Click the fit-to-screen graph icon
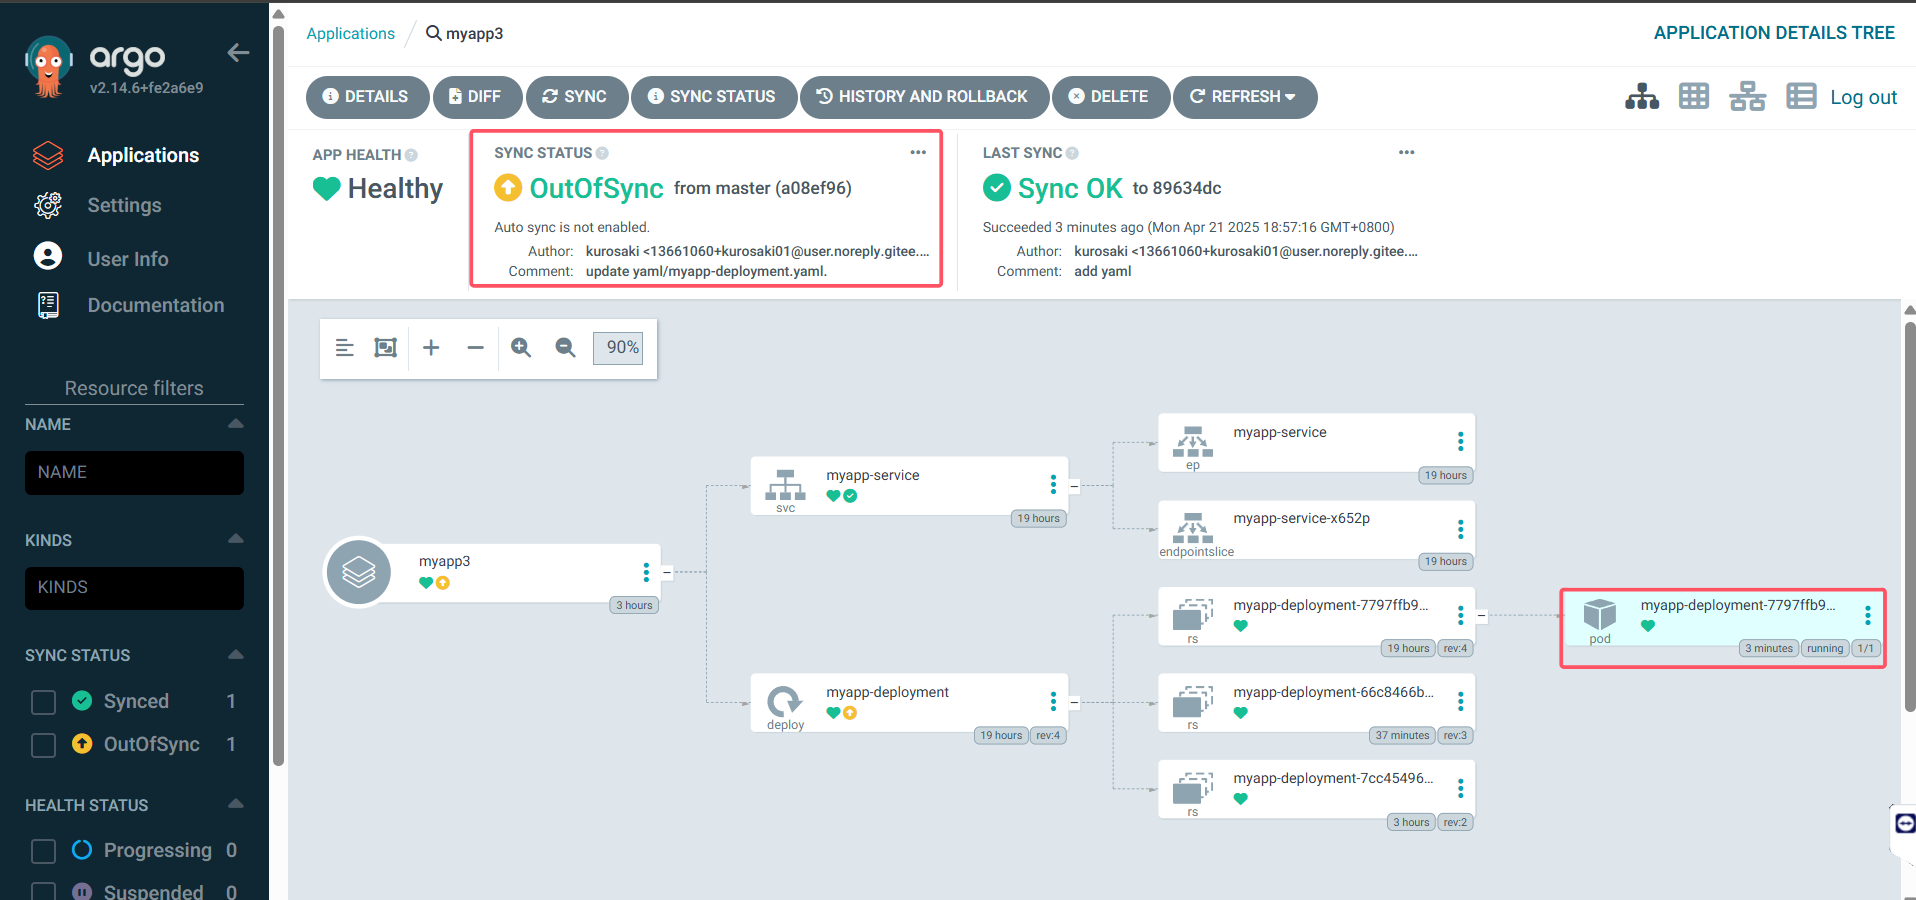 point(385,348)
